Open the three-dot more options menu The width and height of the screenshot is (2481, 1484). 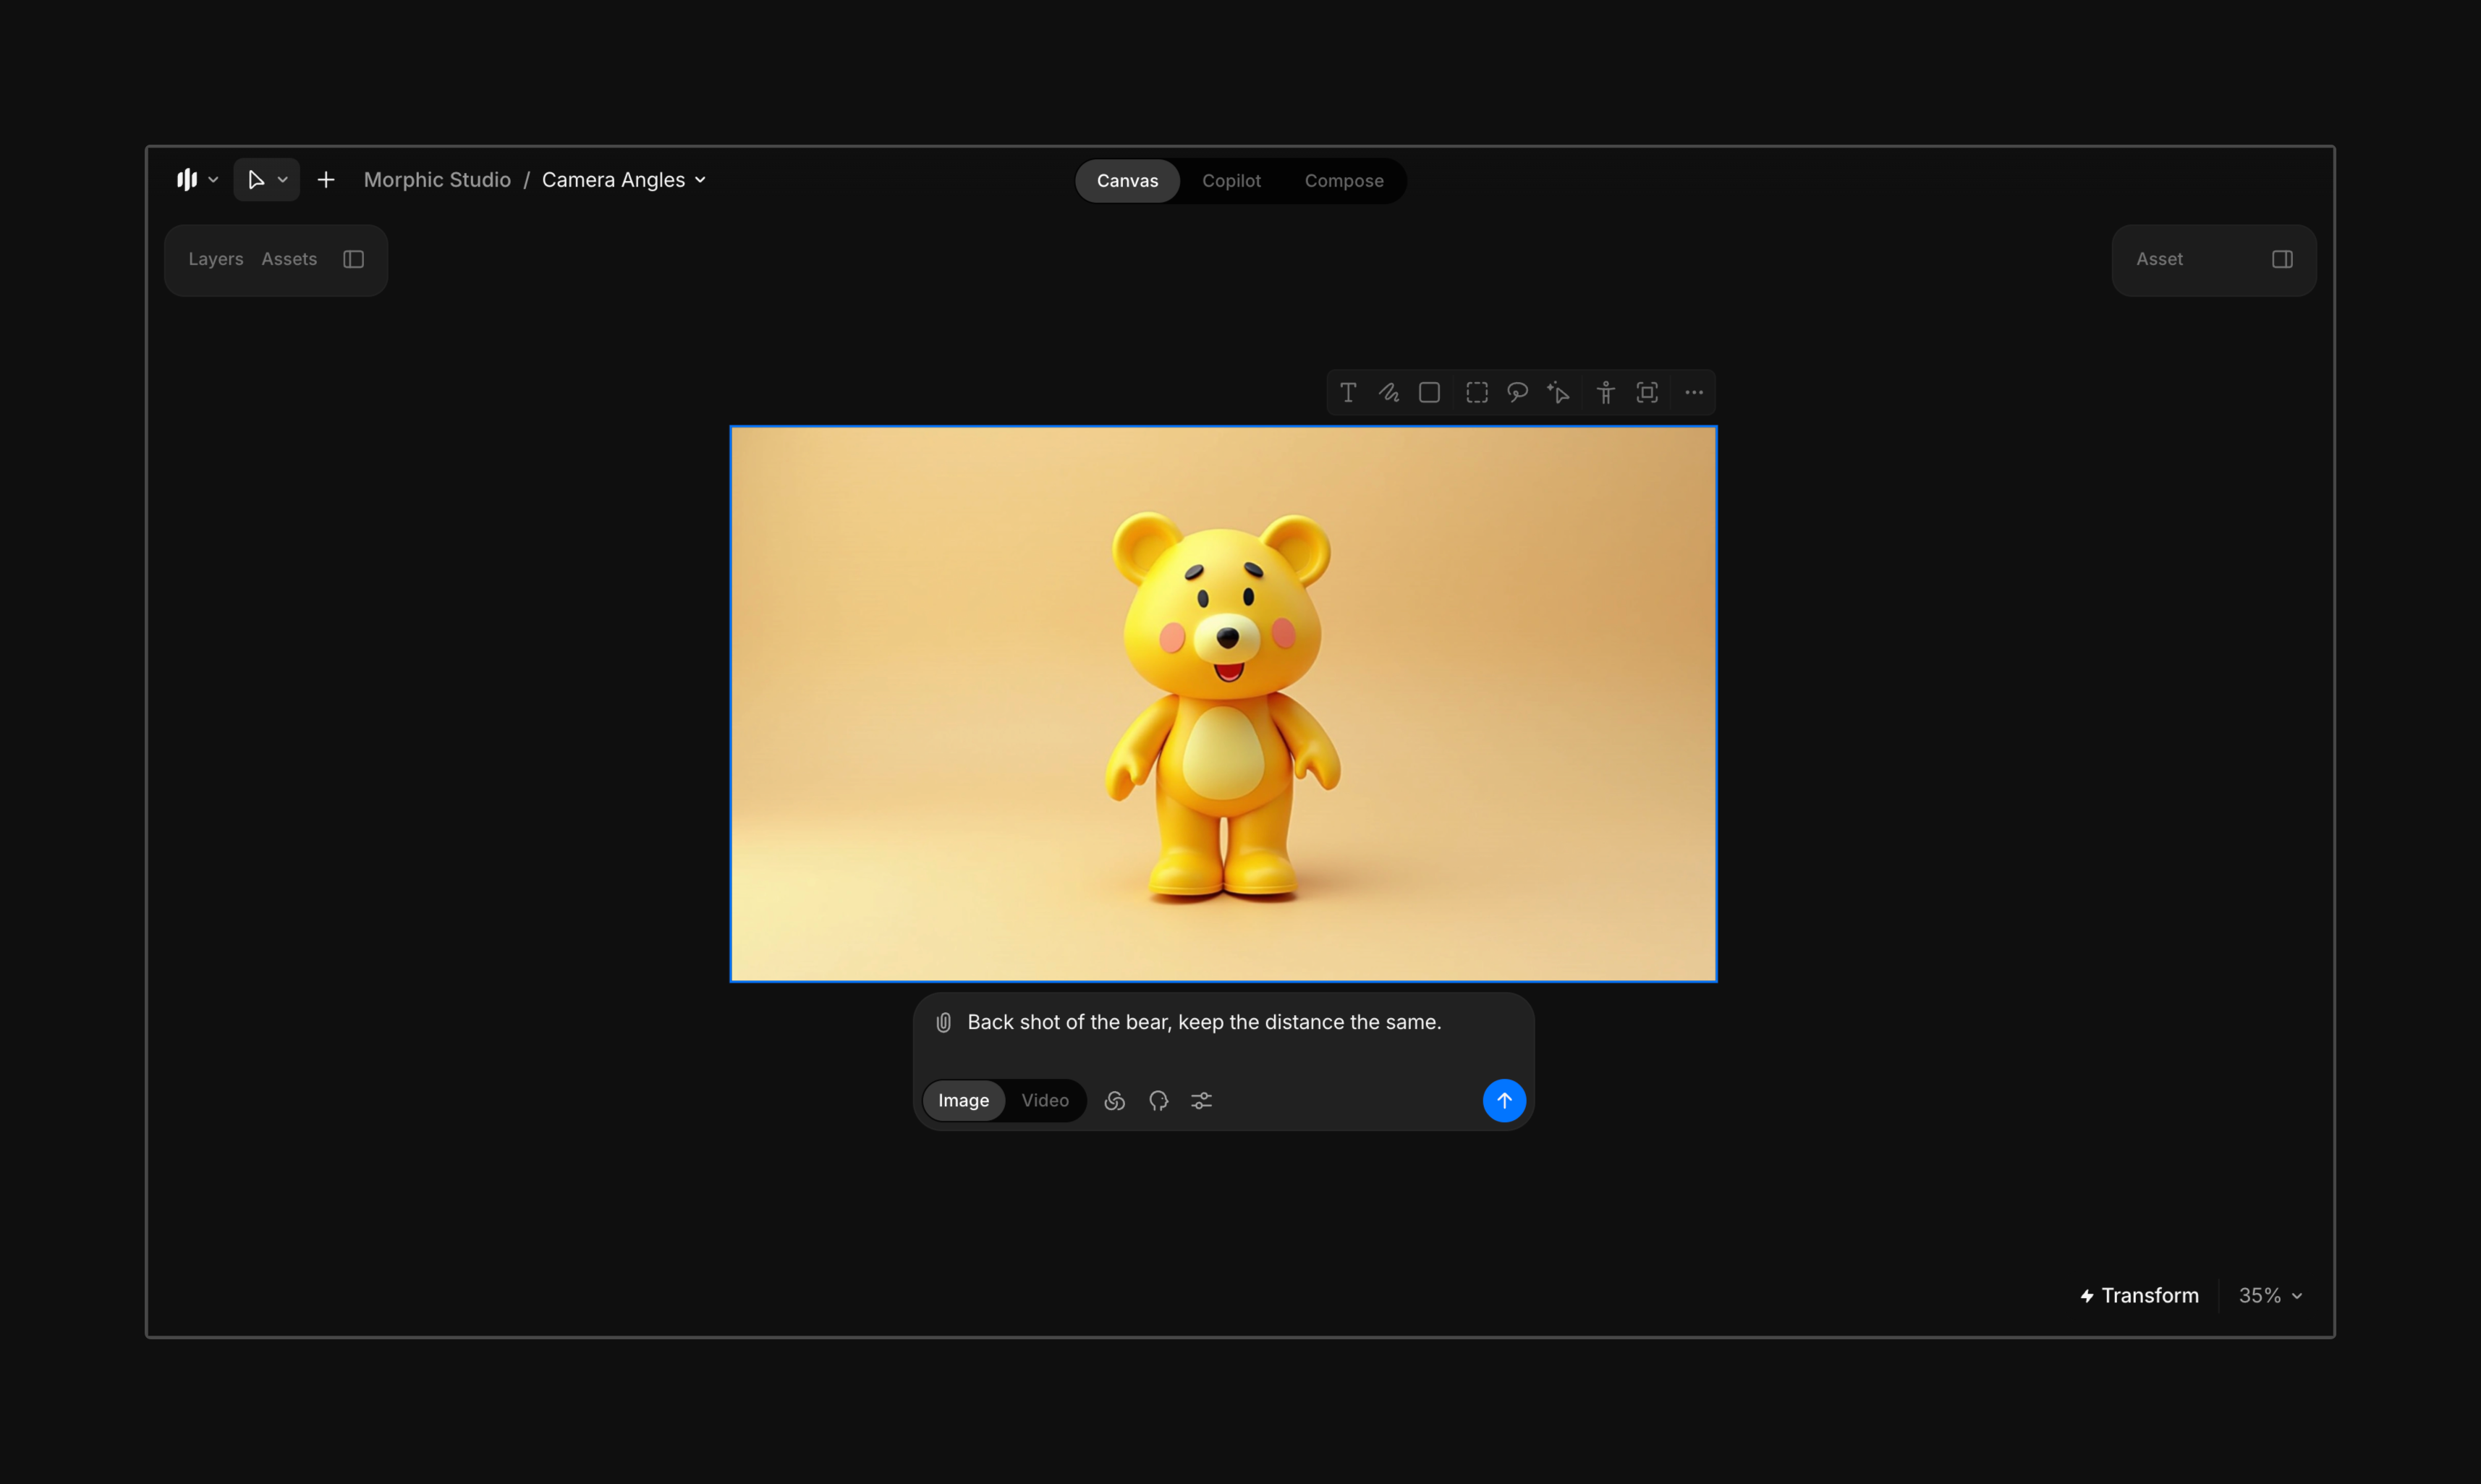click(1694, 393)
